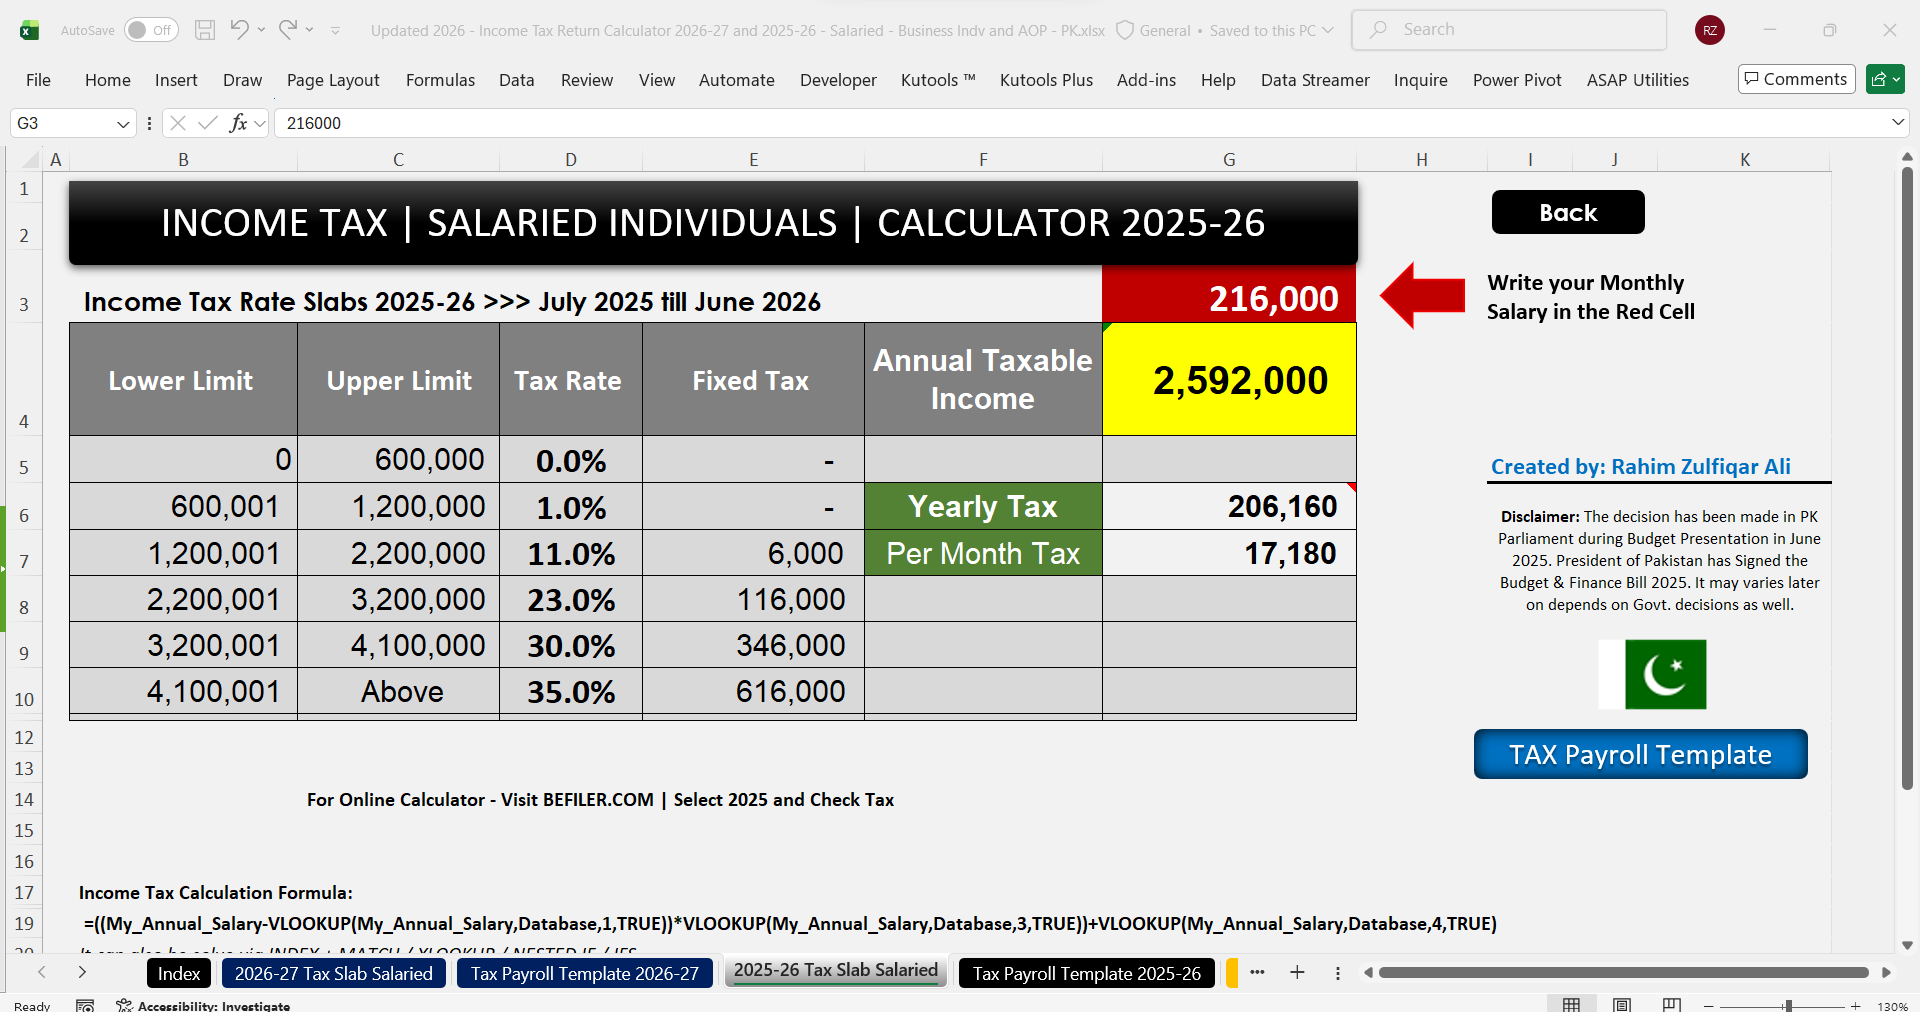Click the Insert Function fx icon
The image size is (1920, 1012).
coord(238,123)
